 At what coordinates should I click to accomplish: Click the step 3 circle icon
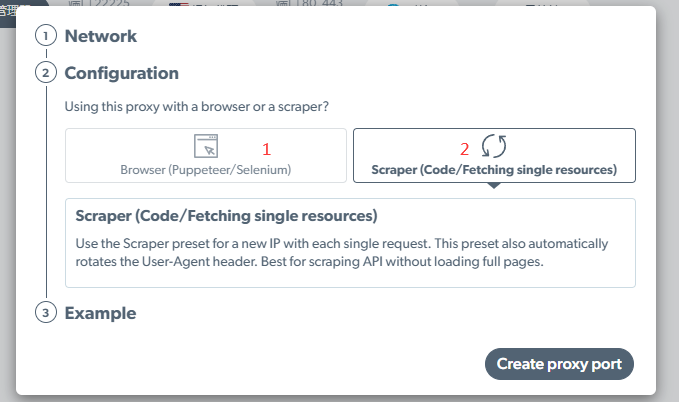(x=46, y=312)
